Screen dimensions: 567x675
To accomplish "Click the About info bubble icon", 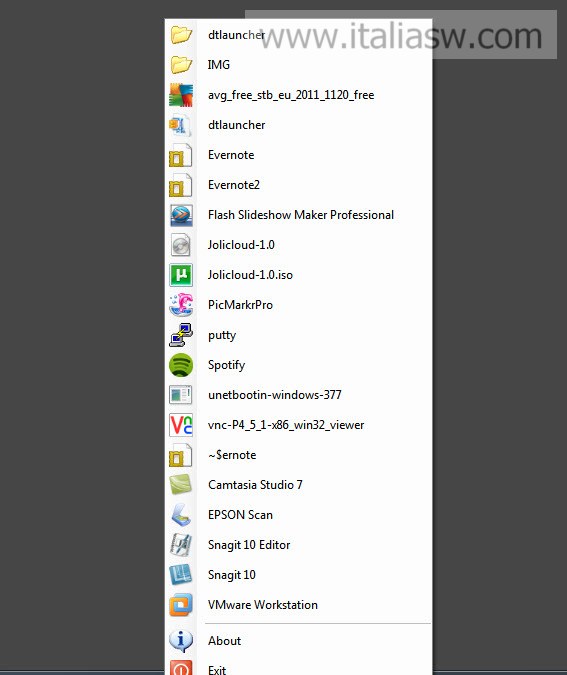I will [181, 641].
